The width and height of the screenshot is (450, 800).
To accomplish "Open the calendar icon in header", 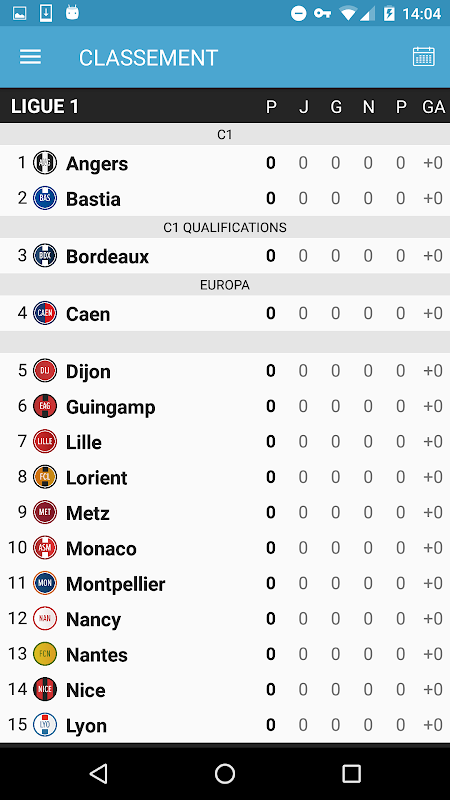I will [x=423, y=57].
